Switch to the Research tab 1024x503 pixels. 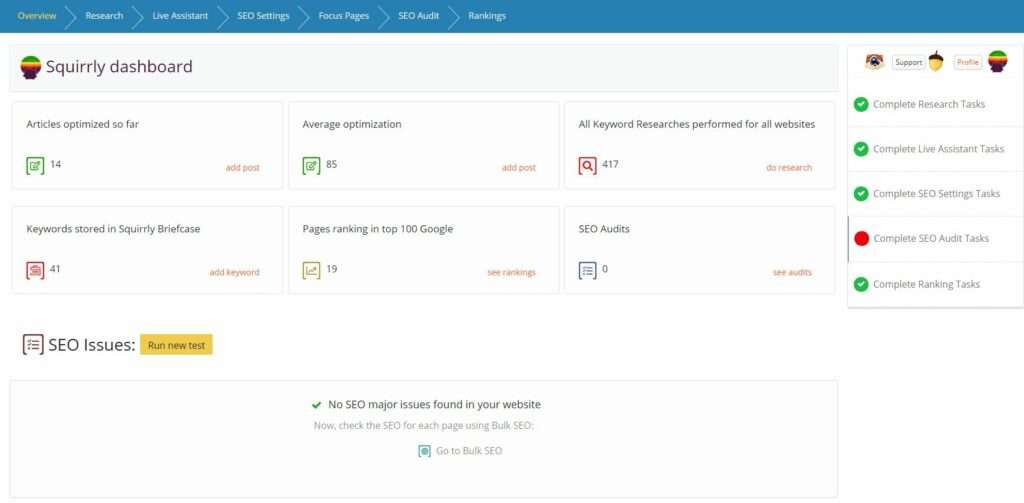[x=104, y=16]
